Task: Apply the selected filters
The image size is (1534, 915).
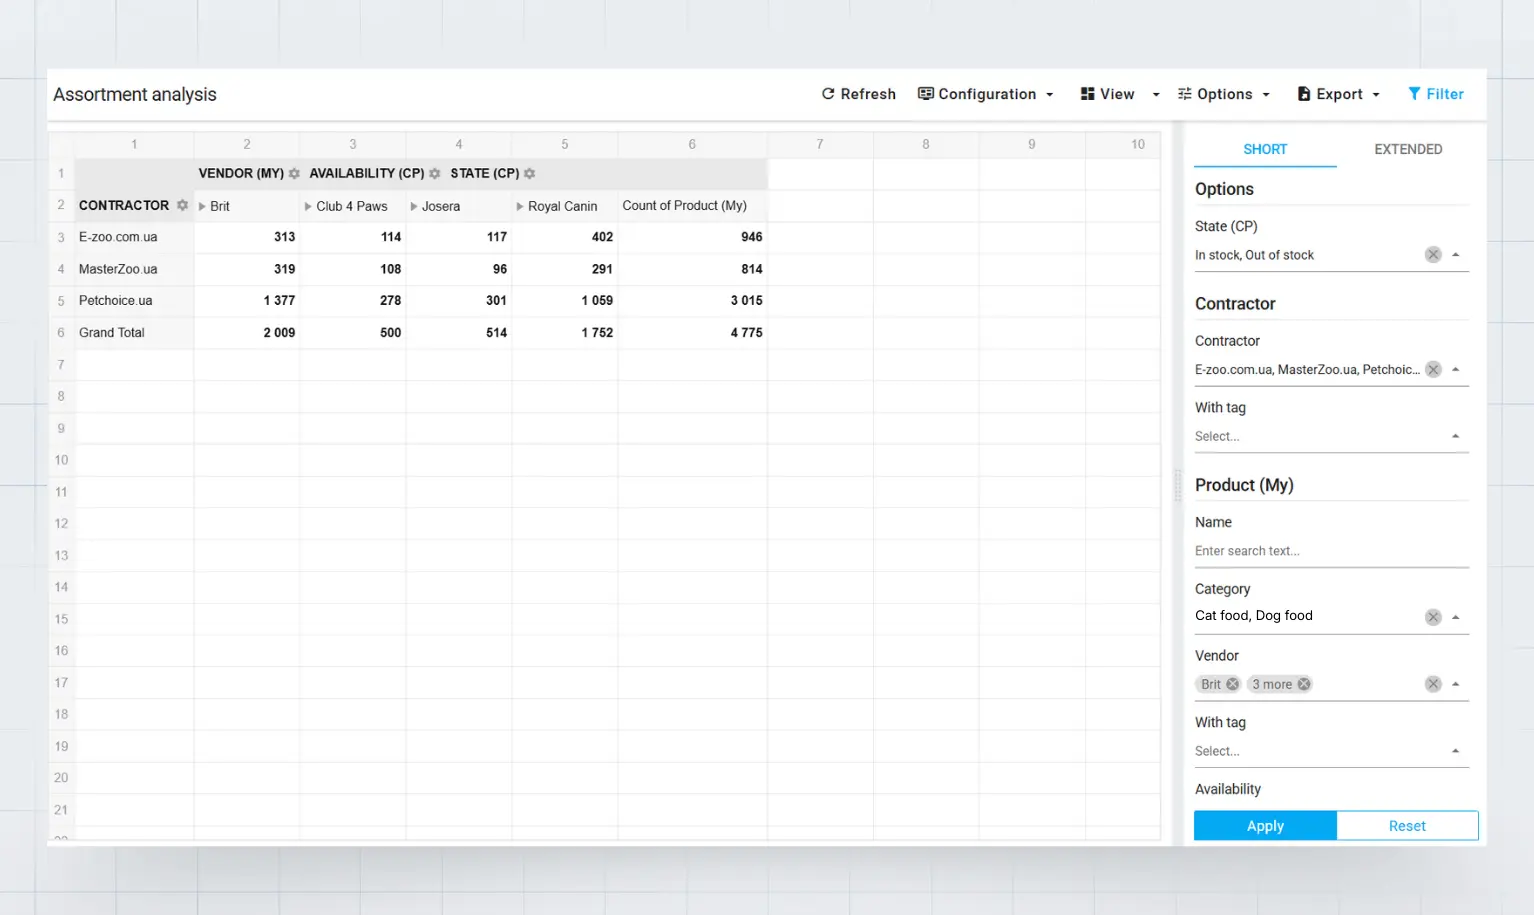Action: point(1265,826)
